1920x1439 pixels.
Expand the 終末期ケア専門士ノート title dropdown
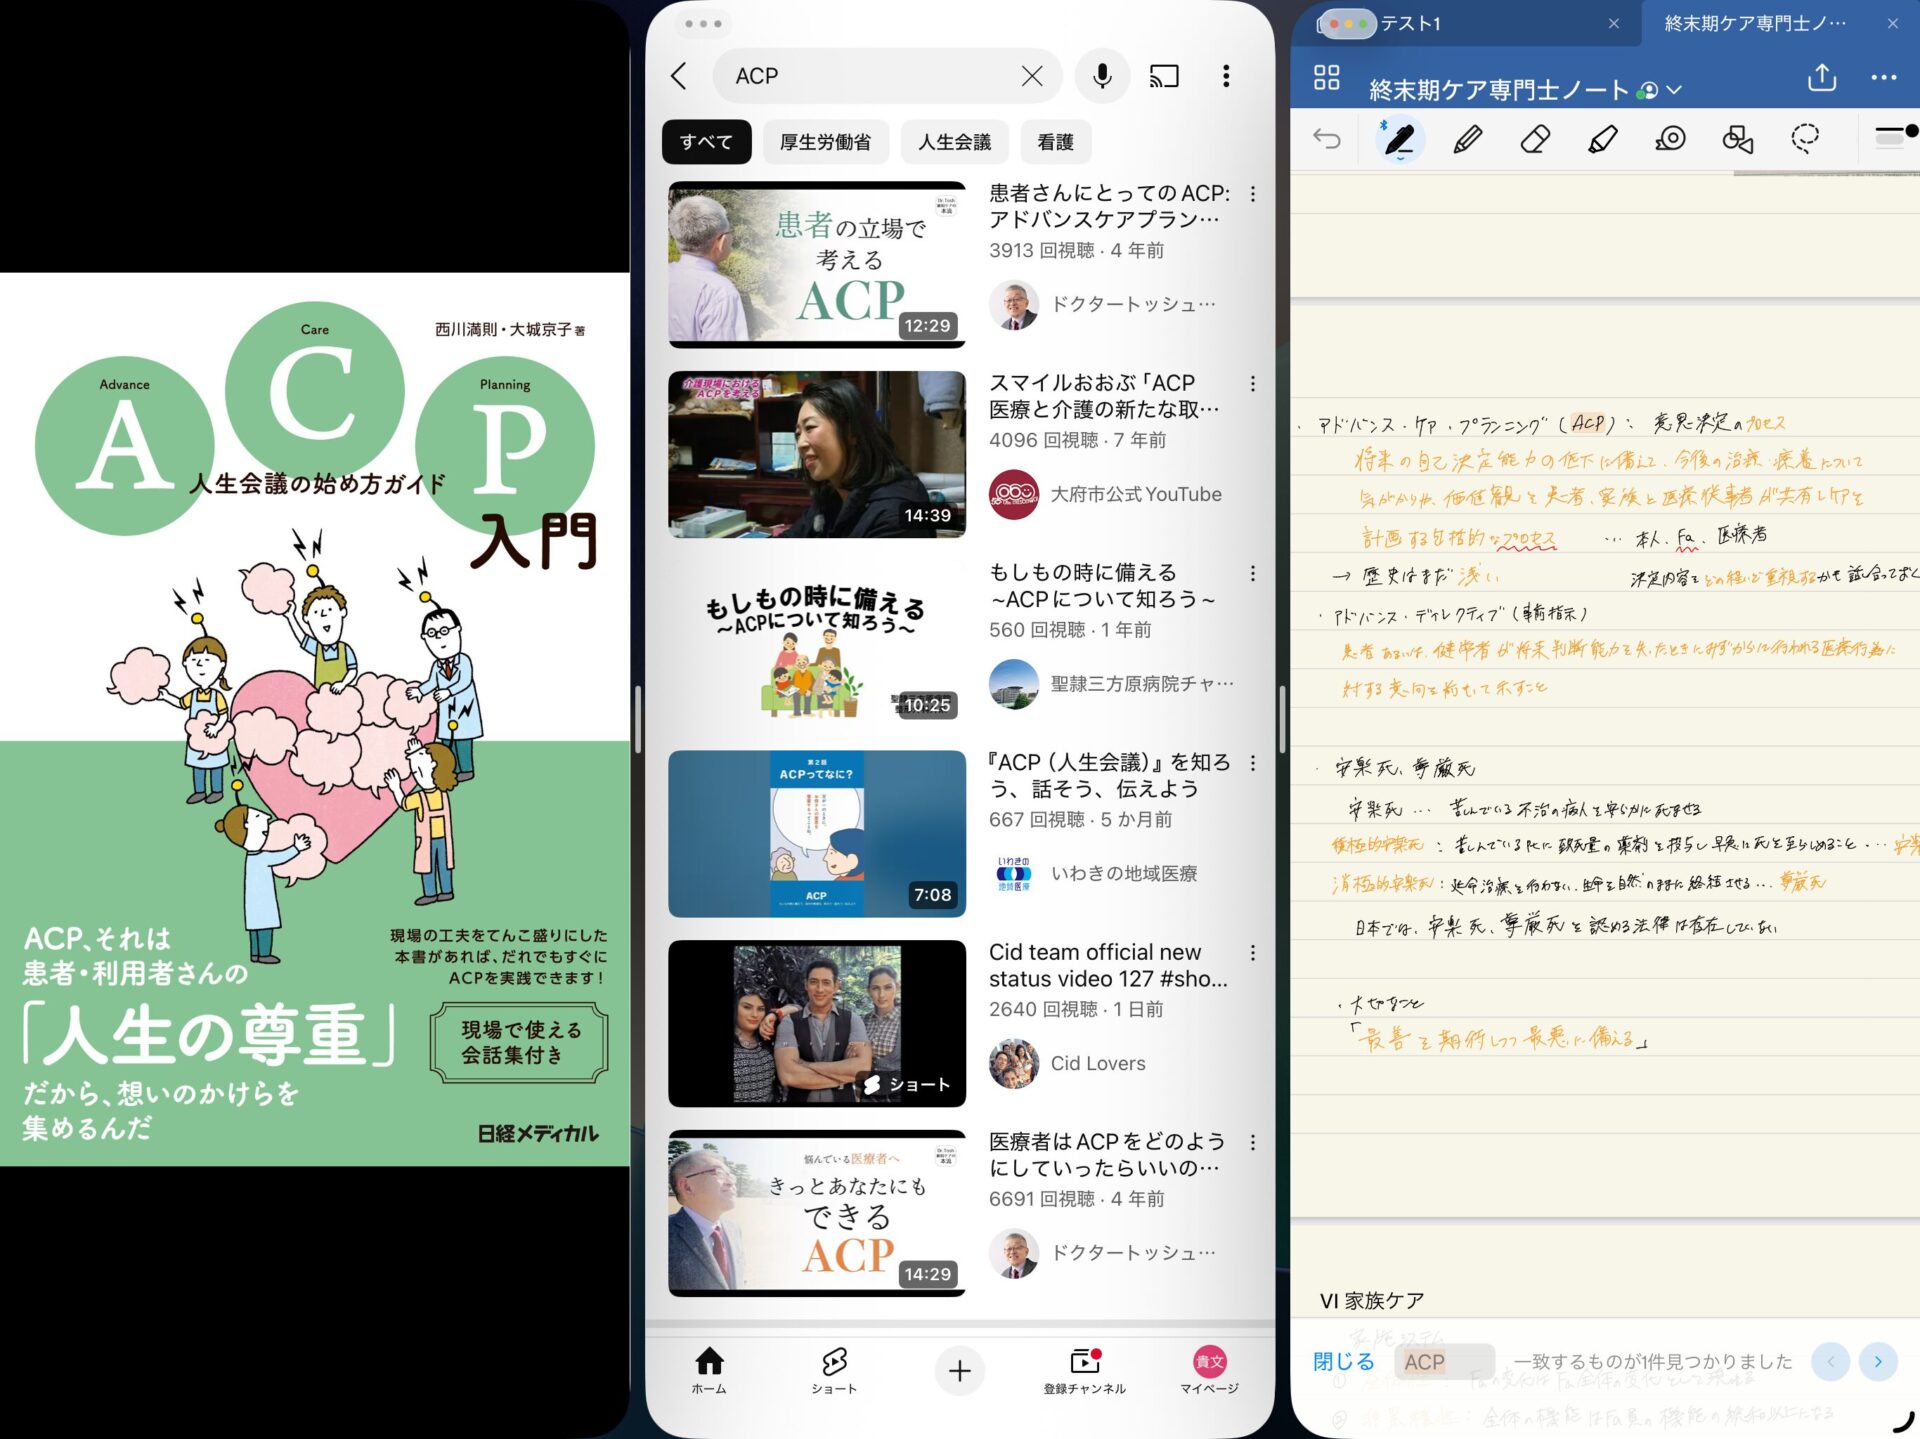click(x=1675, y=91)
